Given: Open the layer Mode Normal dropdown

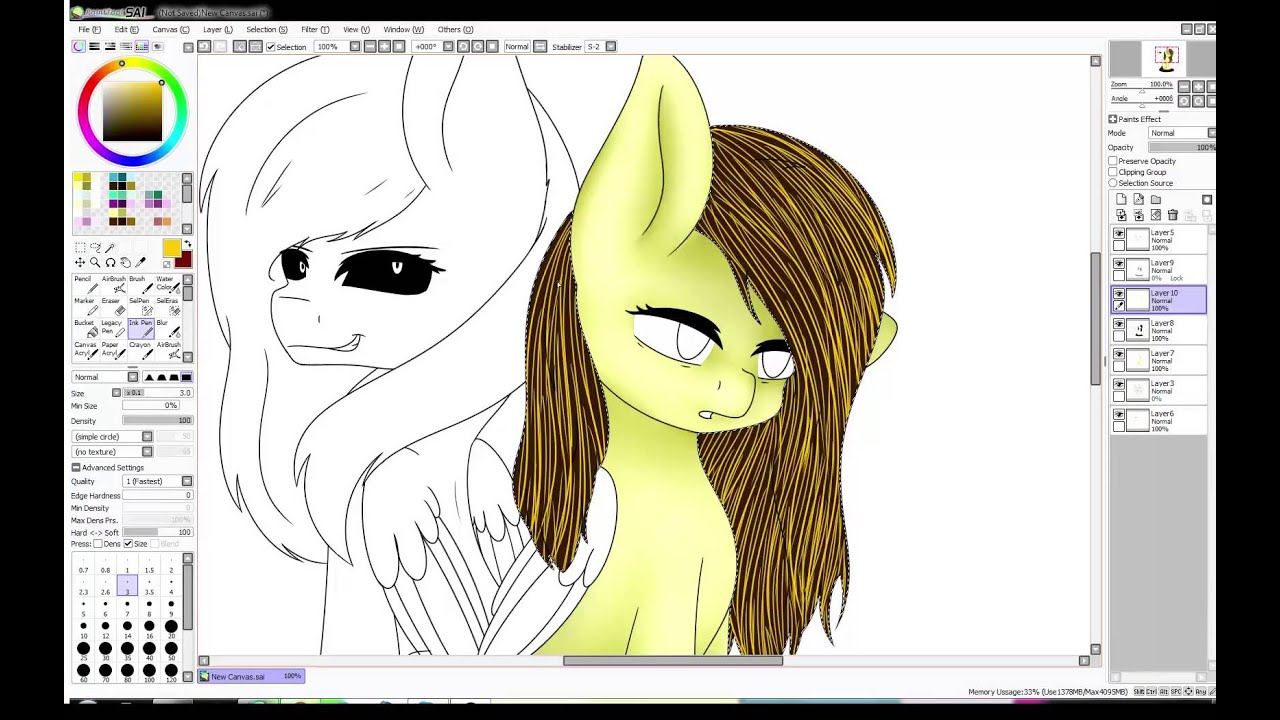Looking at the screenshot, I should coord(1182,133).
